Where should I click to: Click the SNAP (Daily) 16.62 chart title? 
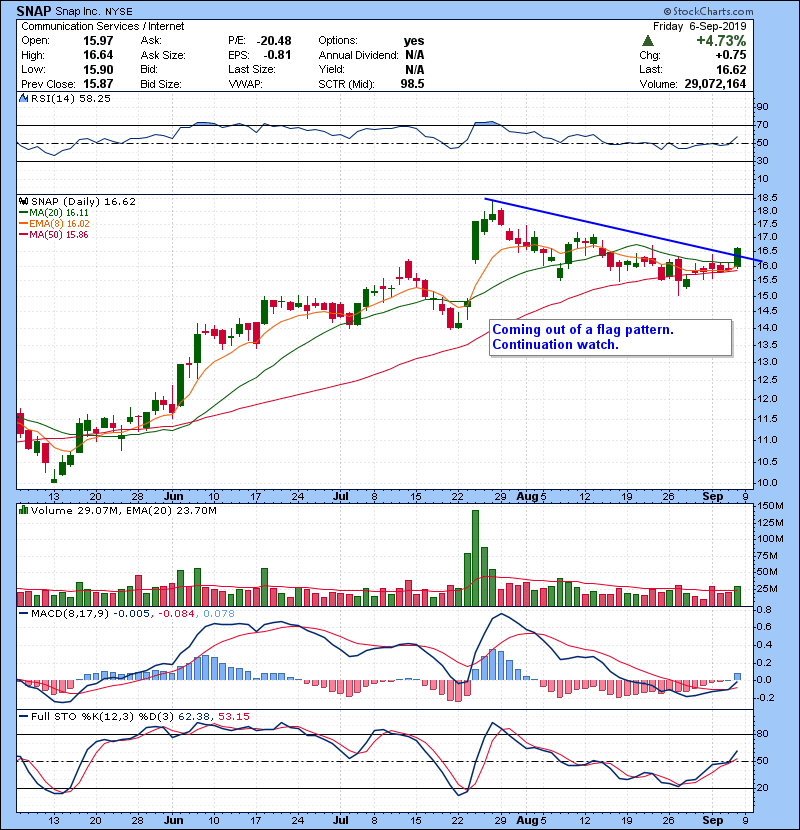(x=83, y=202)
